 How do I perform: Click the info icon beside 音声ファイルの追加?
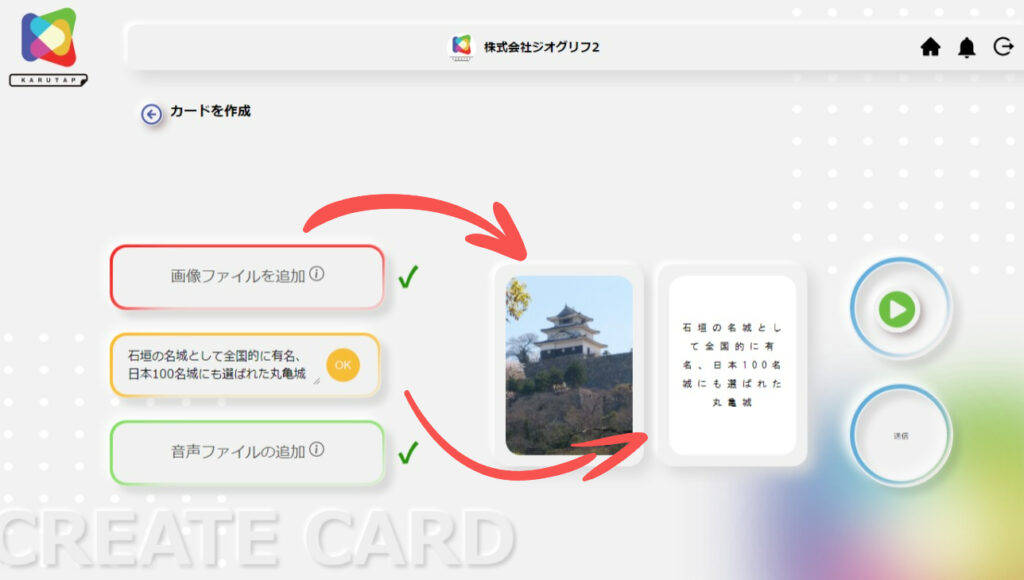(317, 449)
